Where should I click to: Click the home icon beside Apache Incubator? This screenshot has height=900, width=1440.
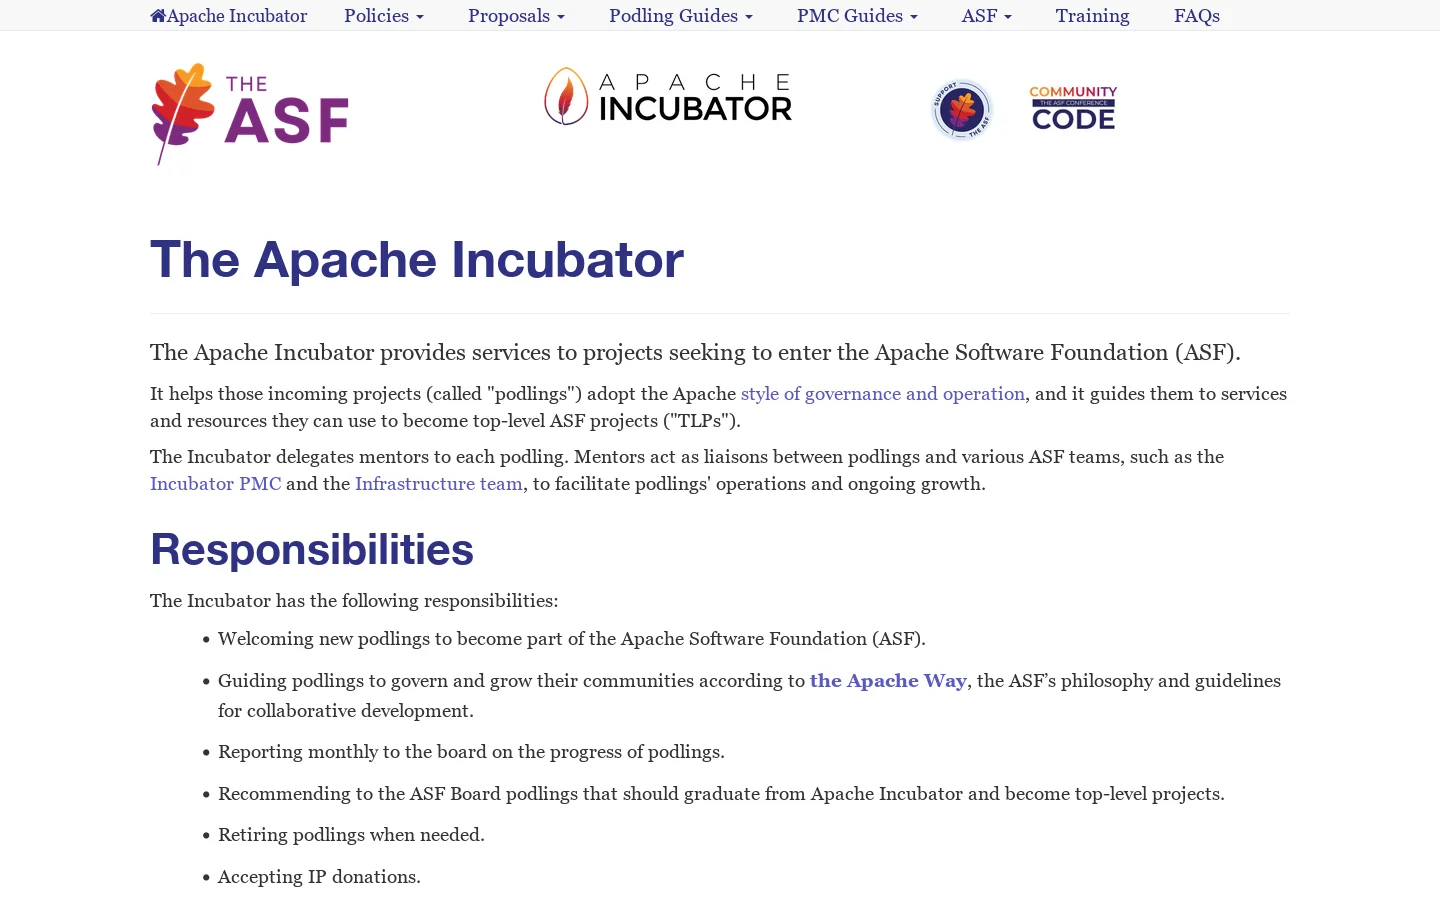tap(158, 16)
